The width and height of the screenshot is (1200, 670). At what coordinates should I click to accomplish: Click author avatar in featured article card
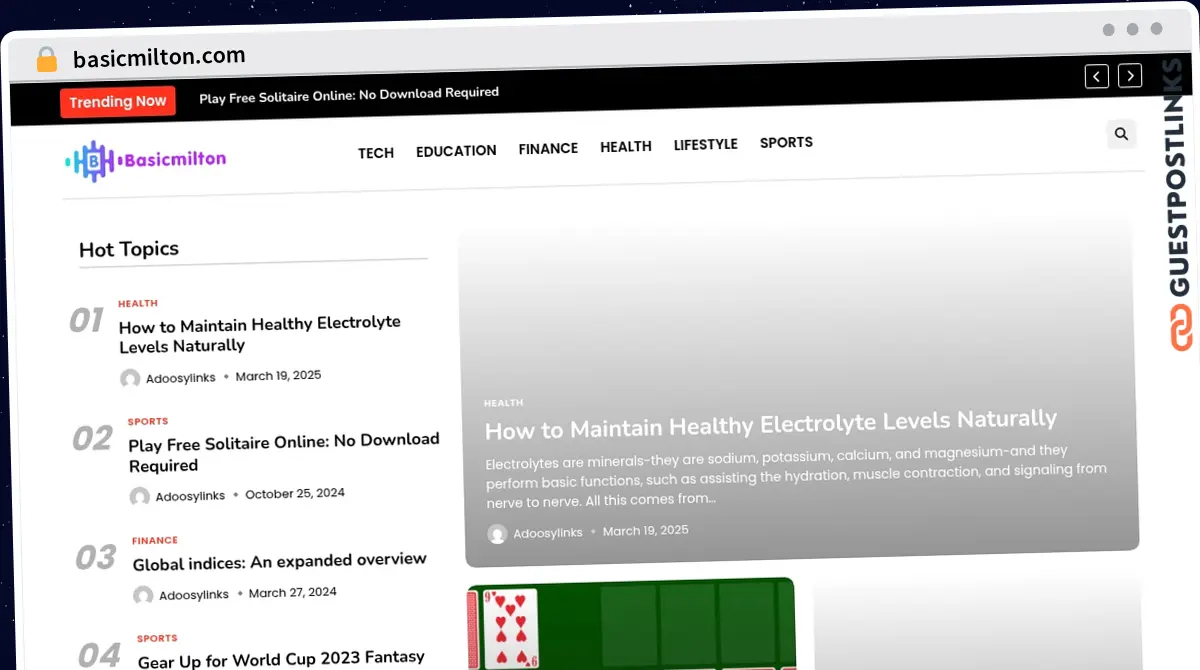click(x=497, y=534)
